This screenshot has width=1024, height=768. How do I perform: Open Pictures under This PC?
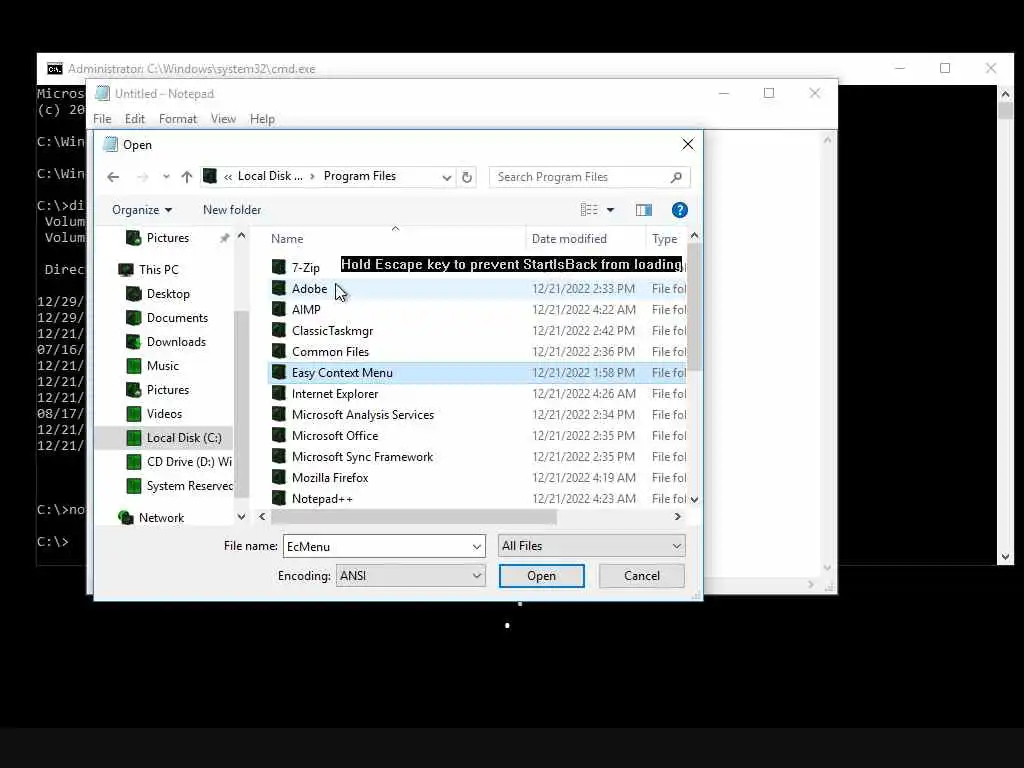[x=168, y=390]
